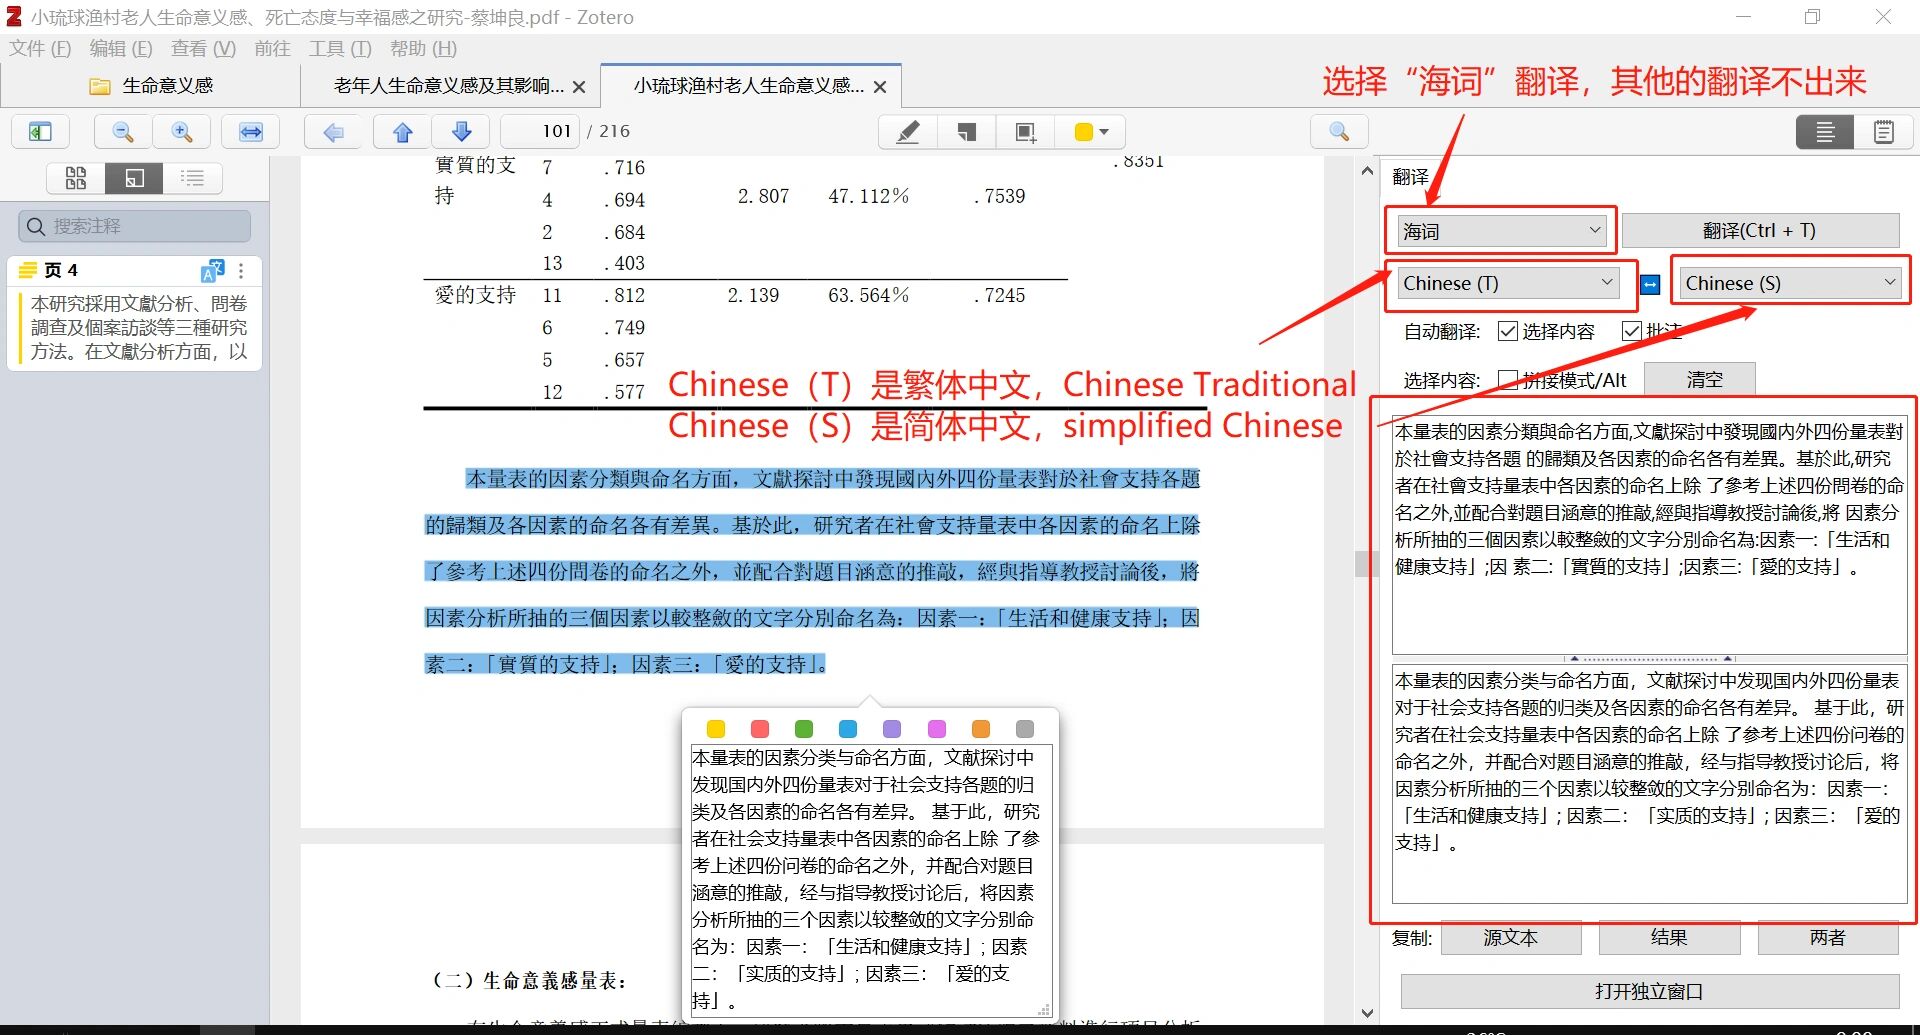The image size is (1920, 1035).
Task: Click 打开独立窗口 button
Action: pos(1649,991)
